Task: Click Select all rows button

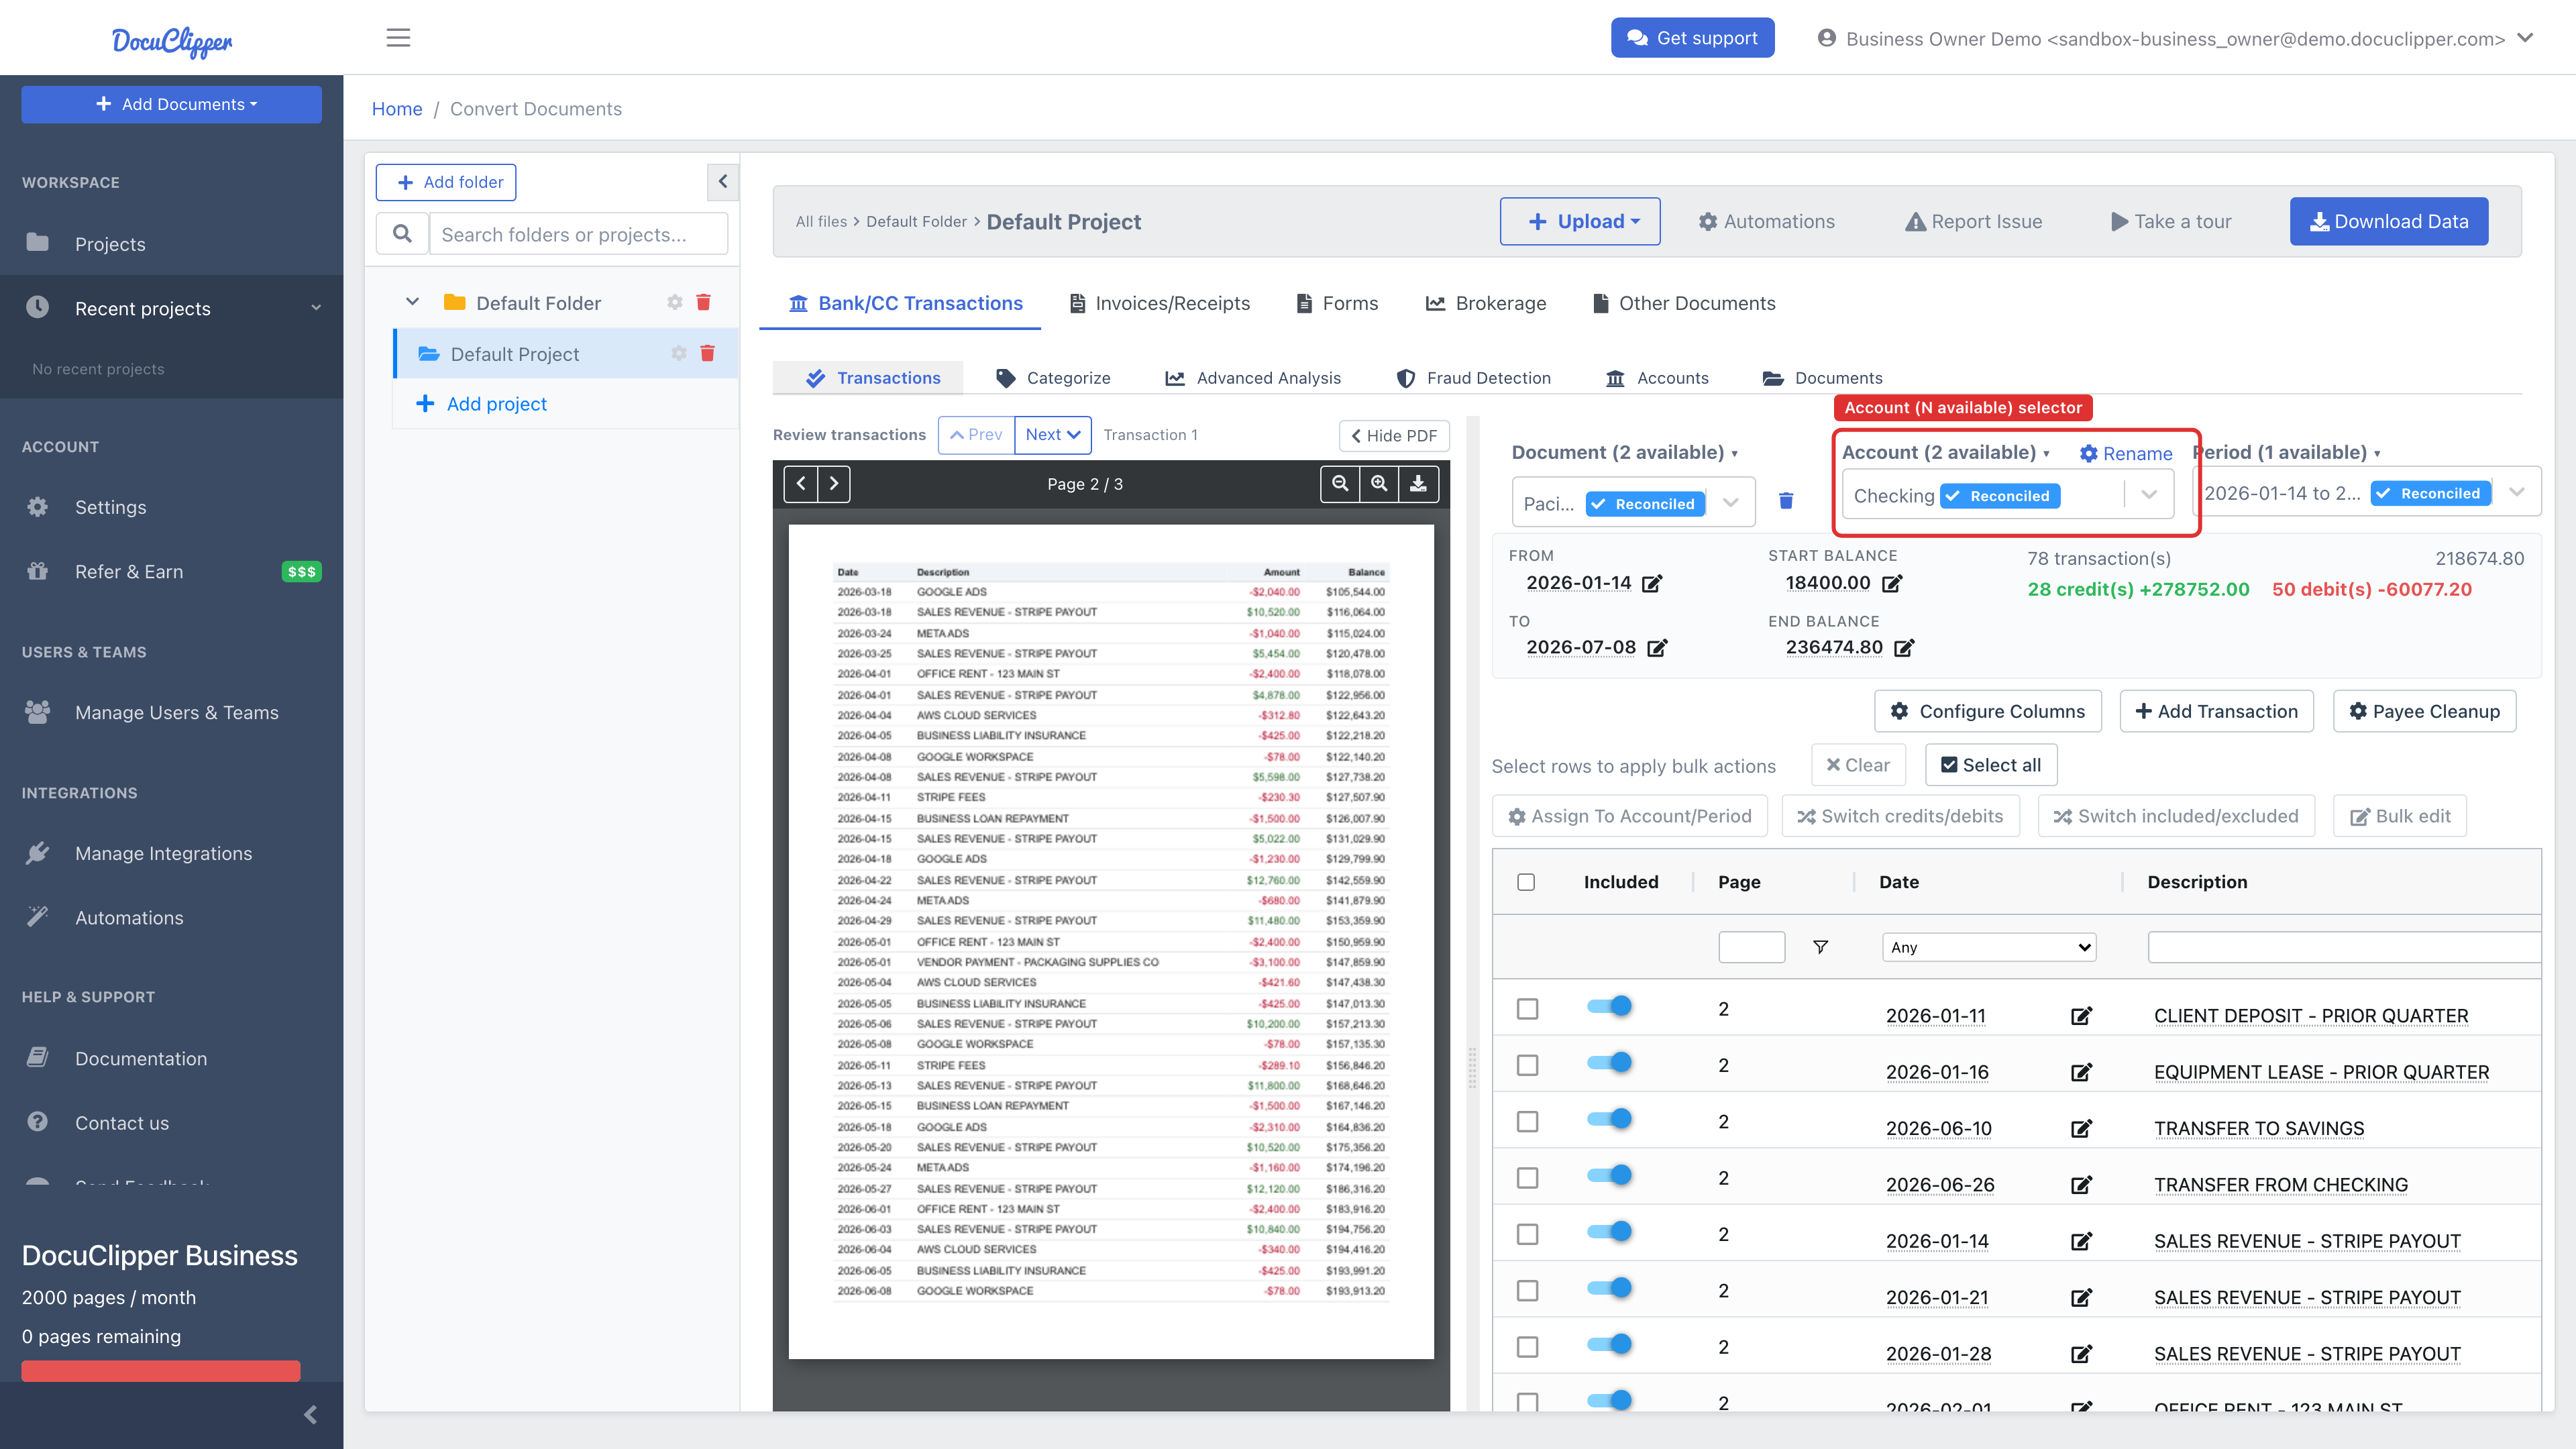Action: (x=1990, y=765)
